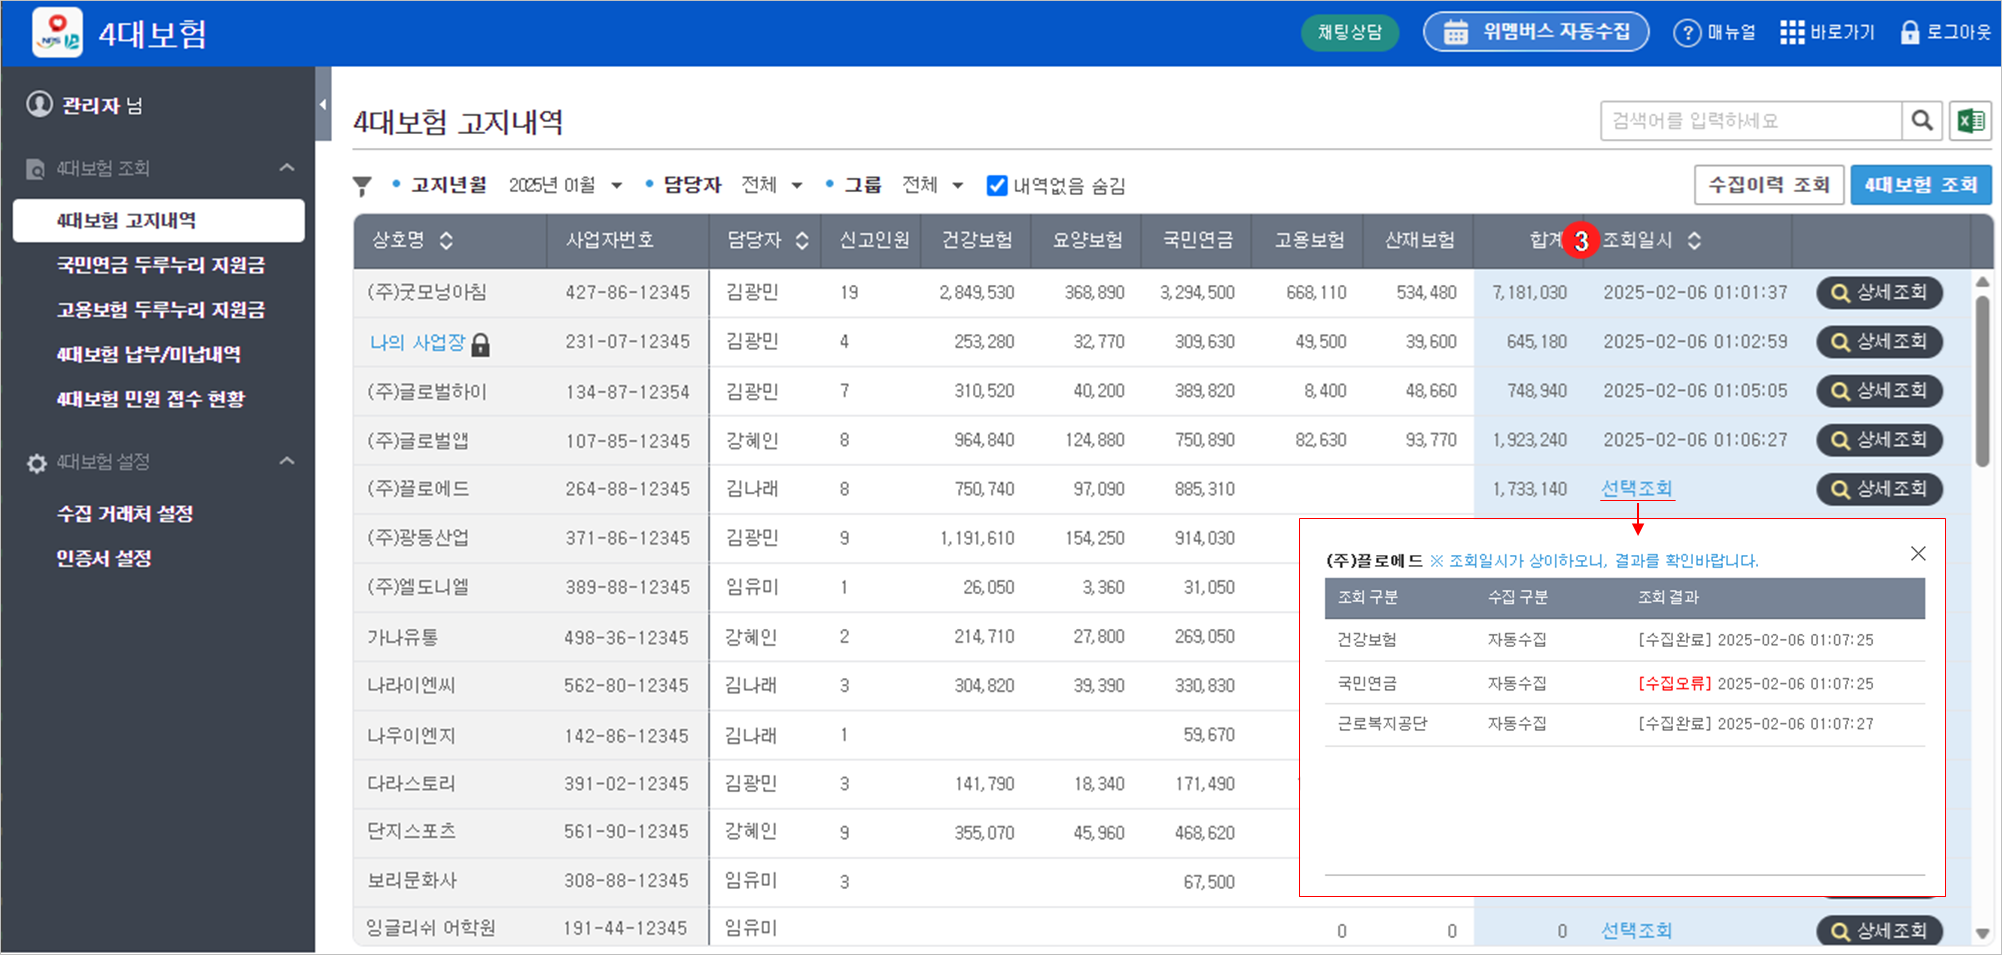This screenshot has height=955, width=2002.
Task: Open the 바로가기 grid icon
Action: 1792,33
